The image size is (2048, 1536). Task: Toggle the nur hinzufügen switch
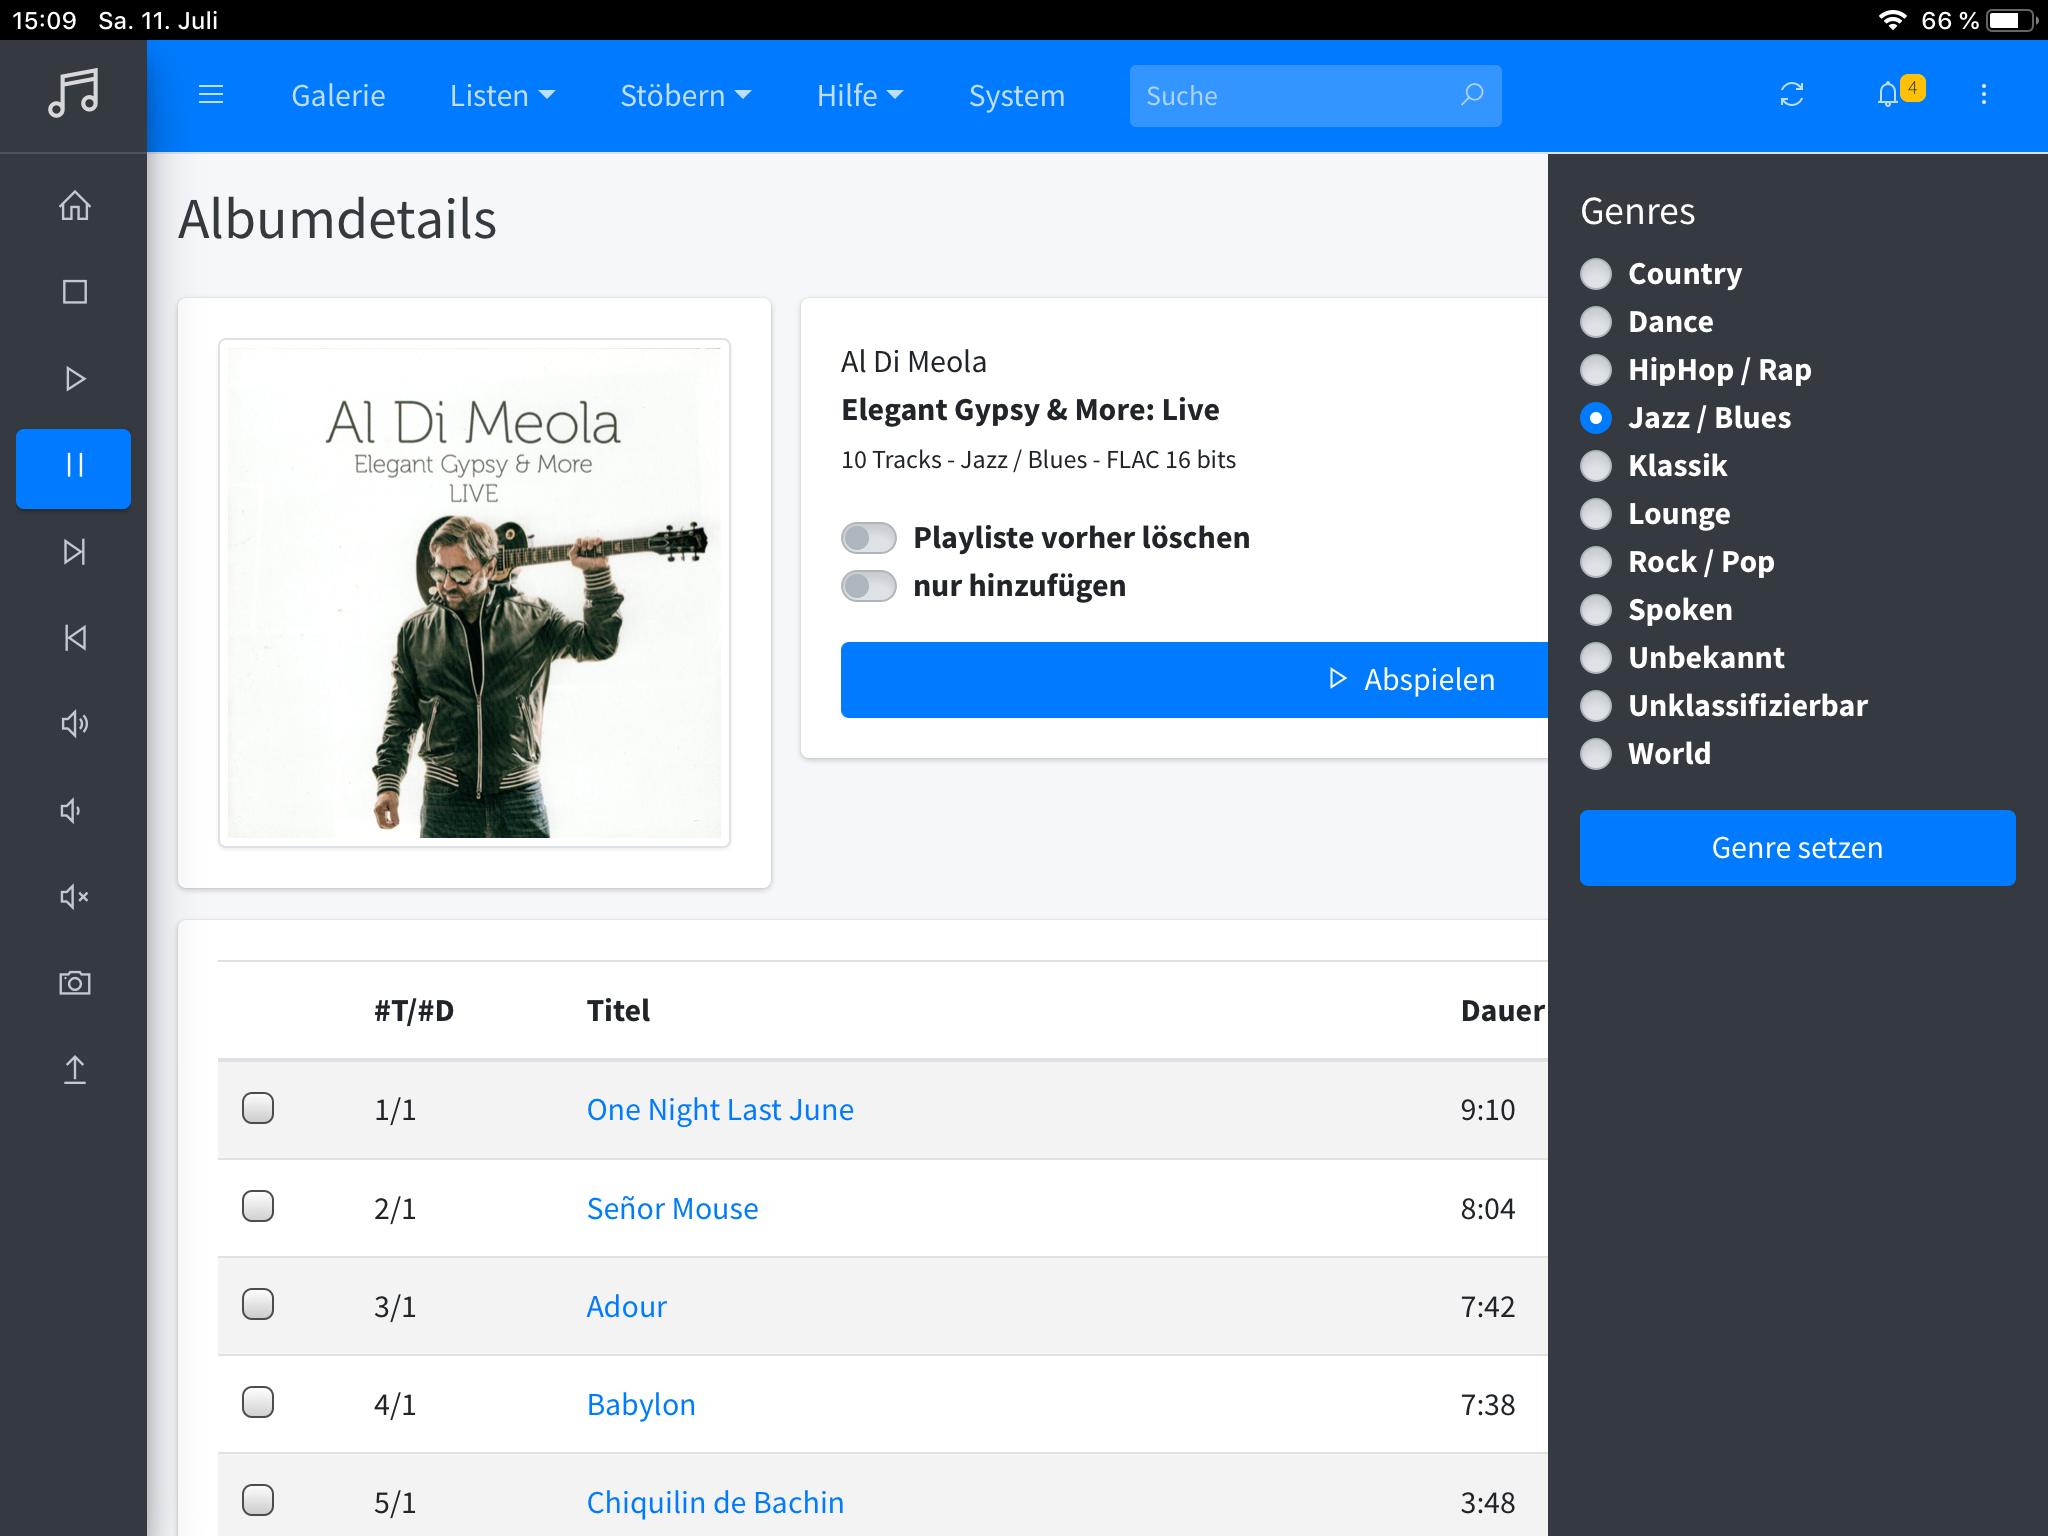869,586
